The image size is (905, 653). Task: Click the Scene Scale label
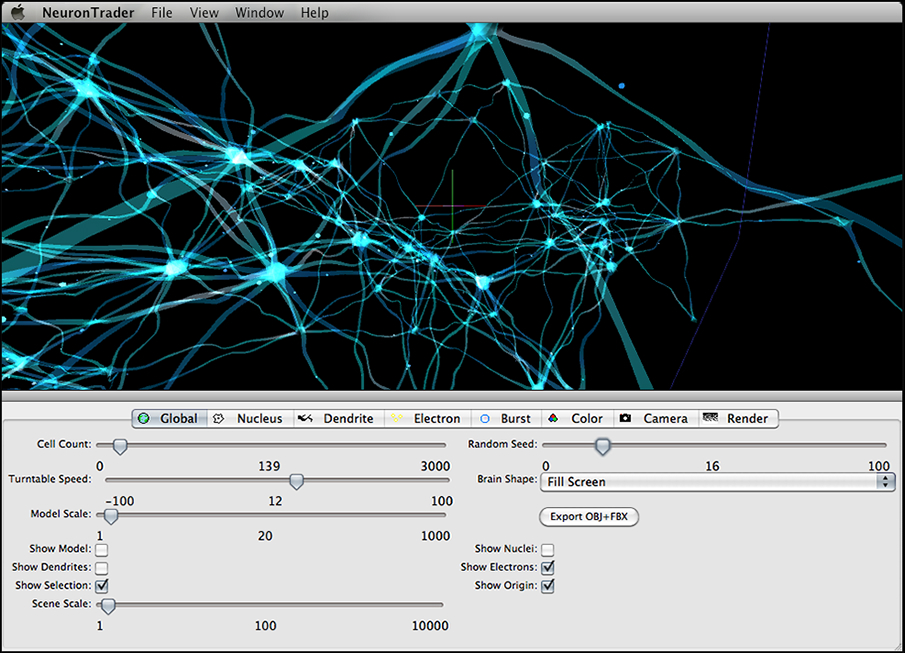[x=61, y=604]
